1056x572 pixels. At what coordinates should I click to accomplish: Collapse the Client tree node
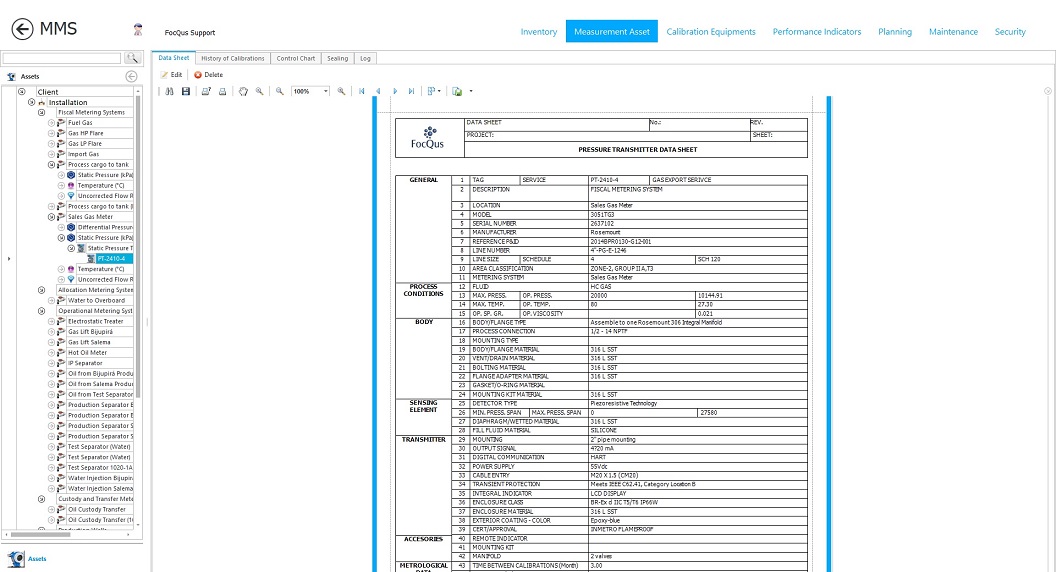click(22, 92)
